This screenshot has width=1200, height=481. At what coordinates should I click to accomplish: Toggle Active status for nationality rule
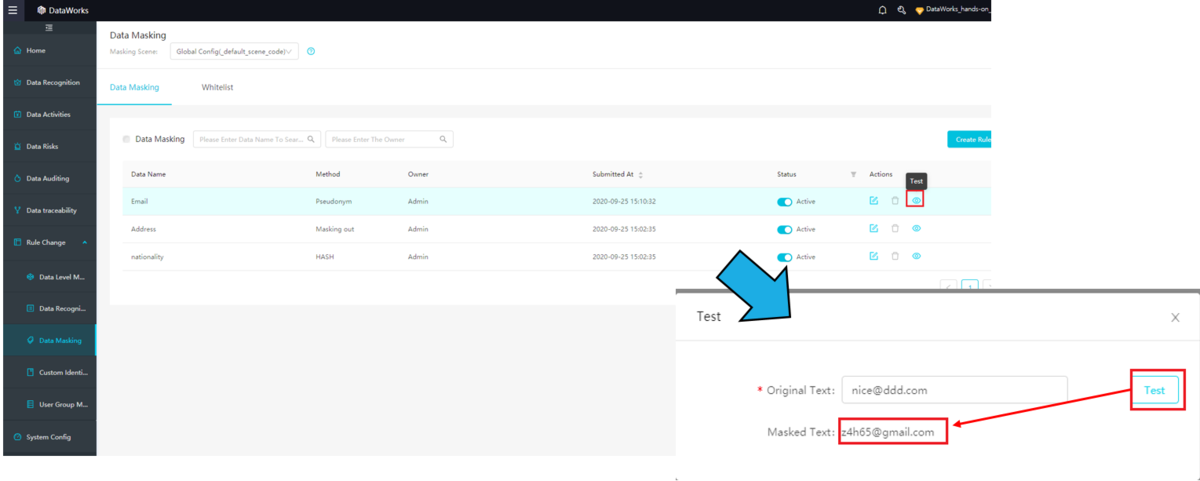(x=784, y=257)
